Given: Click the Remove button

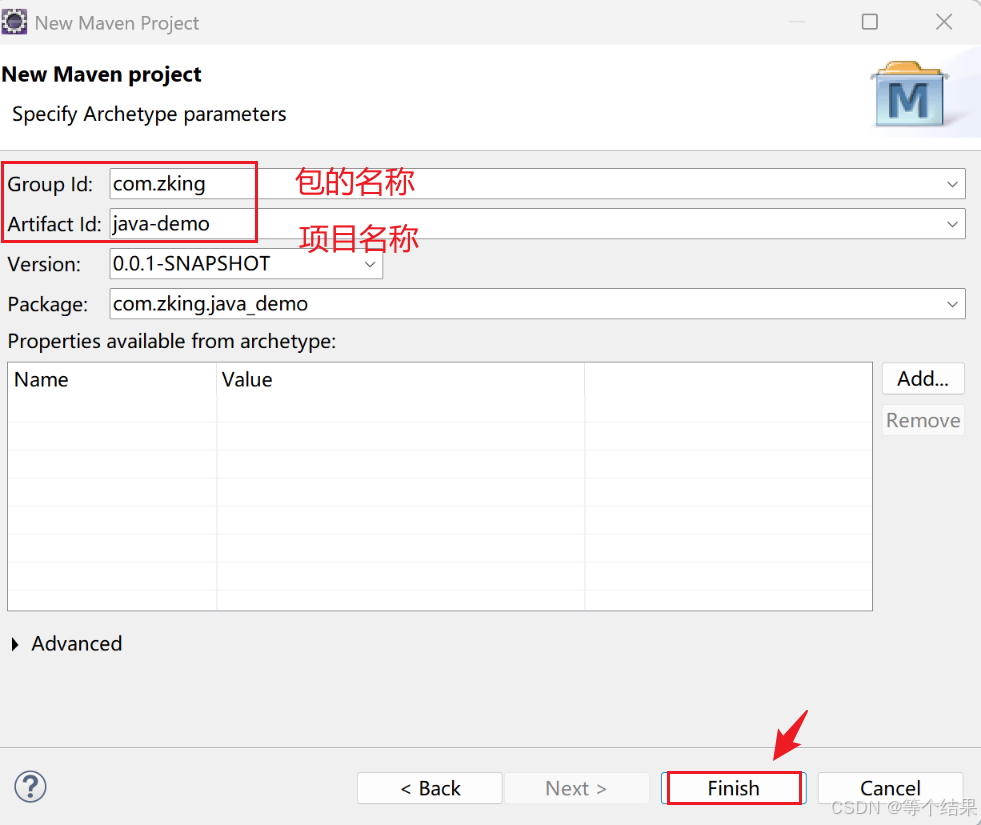Looking at the screenshot, I should 923,420.
